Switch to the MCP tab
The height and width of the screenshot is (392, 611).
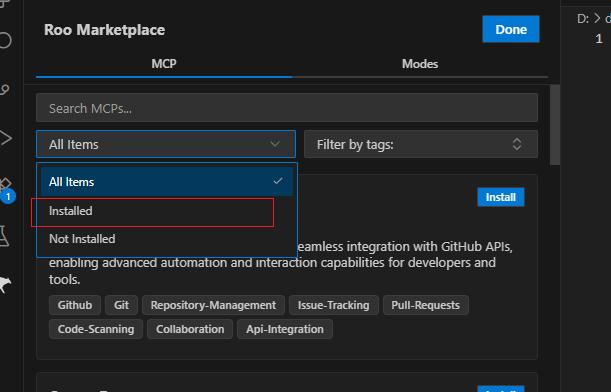(x=164, y=64)
